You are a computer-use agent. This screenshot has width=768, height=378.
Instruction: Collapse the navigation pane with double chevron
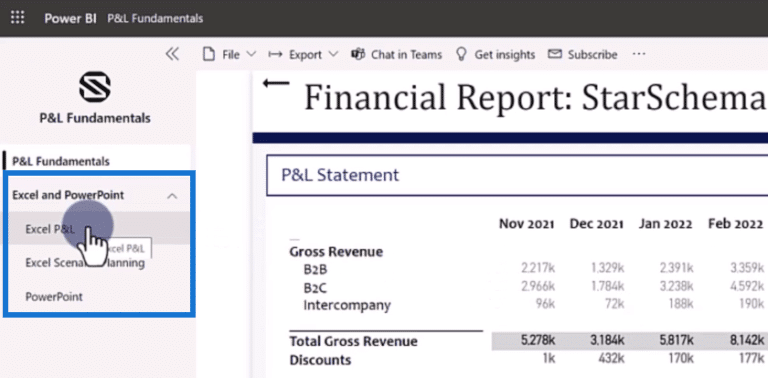click(x=172, y=54)
